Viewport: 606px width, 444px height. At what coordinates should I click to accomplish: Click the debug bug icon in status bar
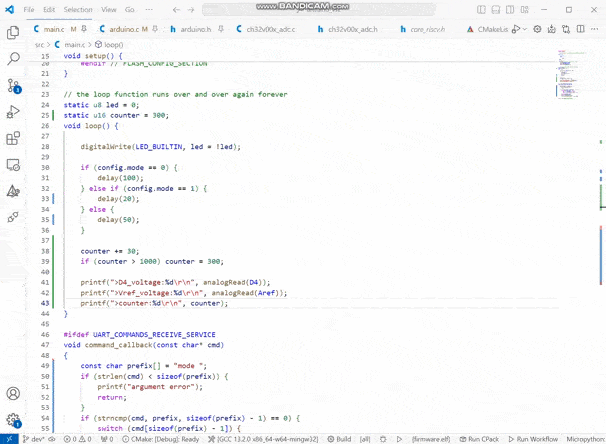click(x=383, y=439)
